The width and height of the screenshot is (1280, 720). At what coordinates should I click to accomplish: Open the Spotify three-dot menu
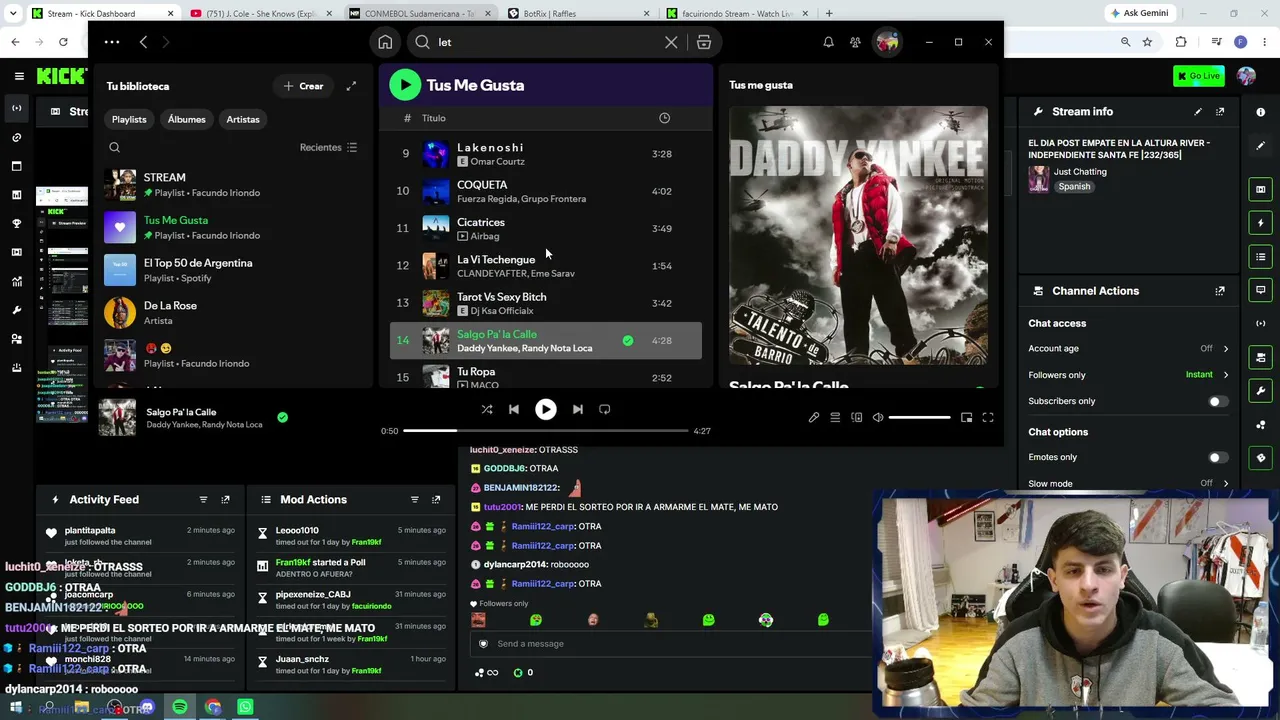coord(112,42)
